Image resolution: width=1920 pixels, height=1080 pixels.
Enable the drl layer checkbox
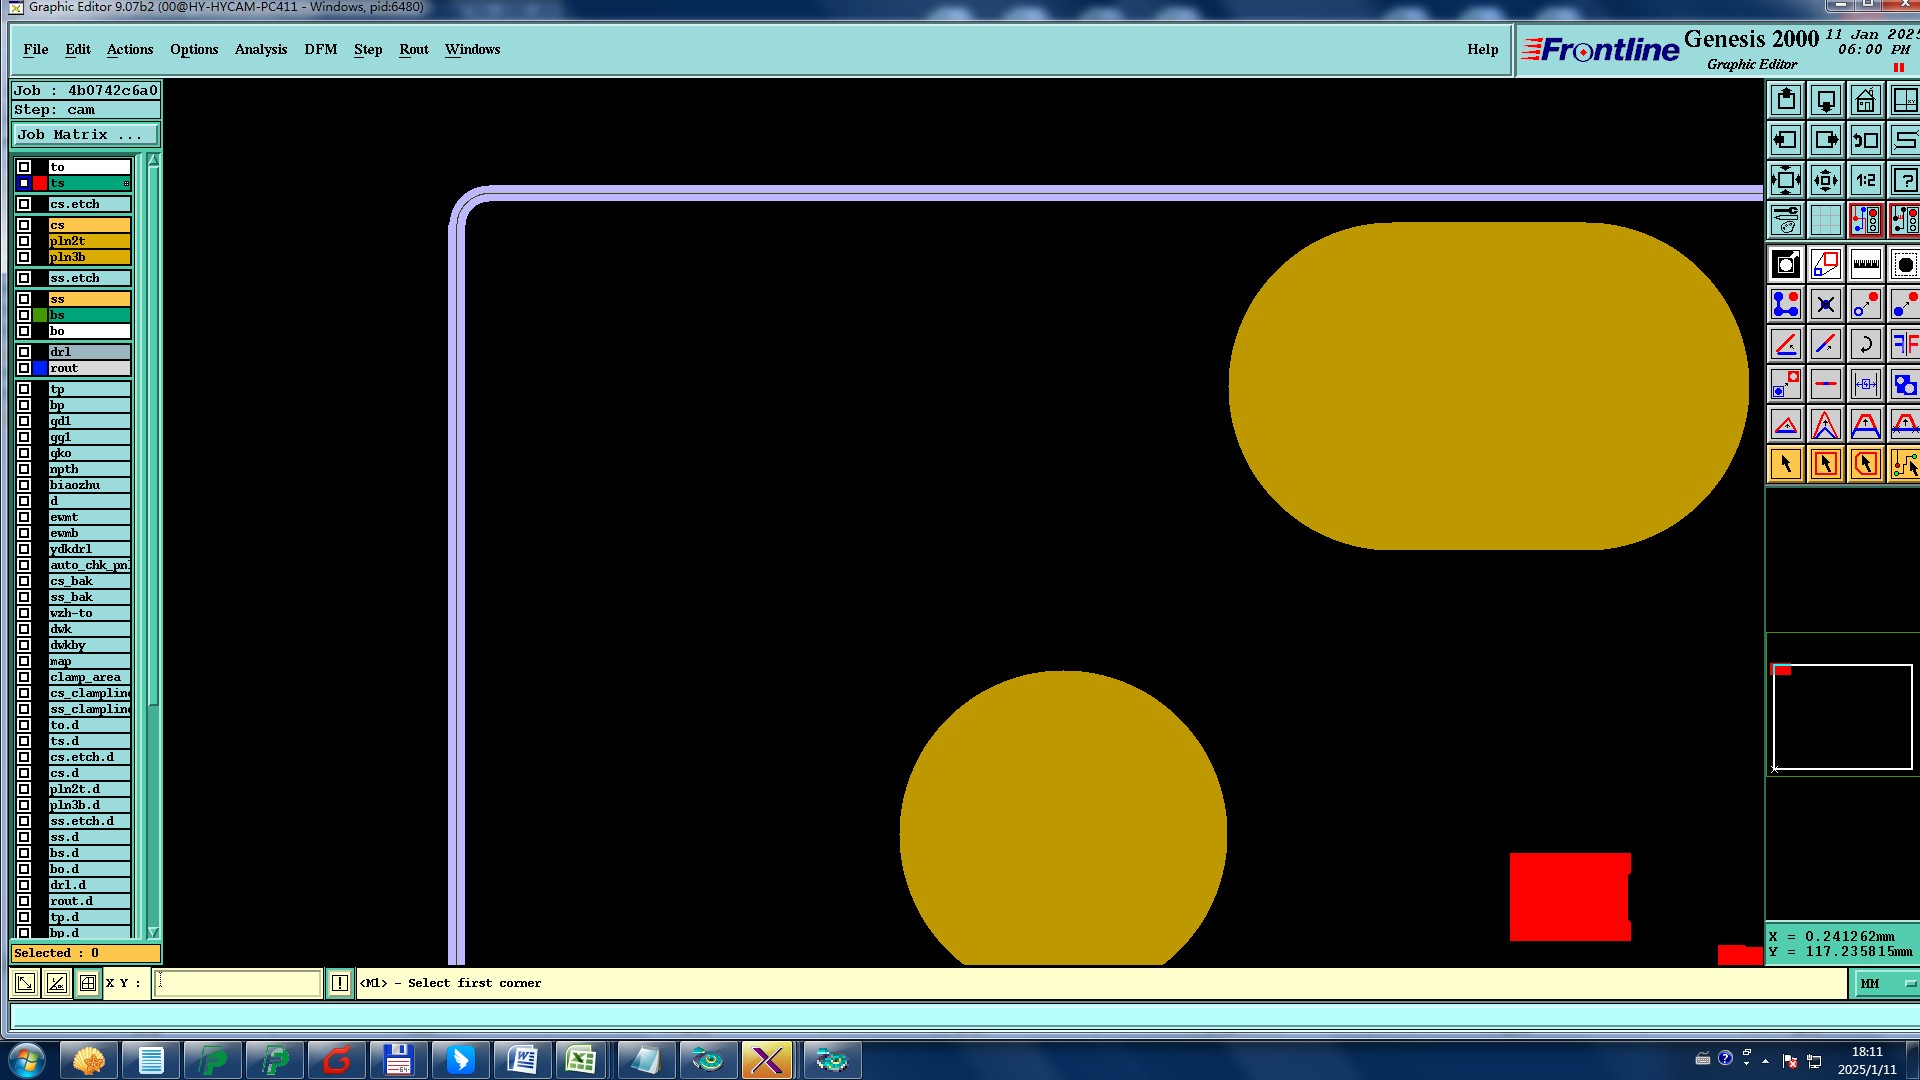pyautogui.click(x=24, y=352)
